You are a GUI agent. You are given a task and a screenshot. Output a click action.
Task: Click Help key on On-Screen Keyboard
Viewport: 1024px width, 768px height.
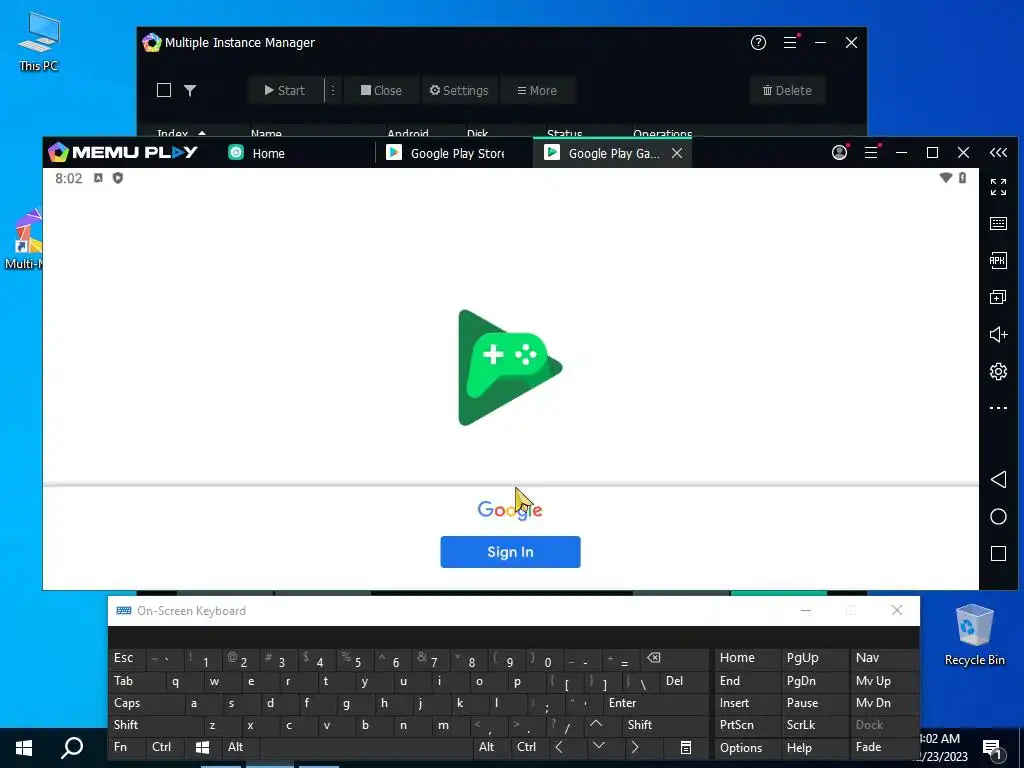coord(814,748)
